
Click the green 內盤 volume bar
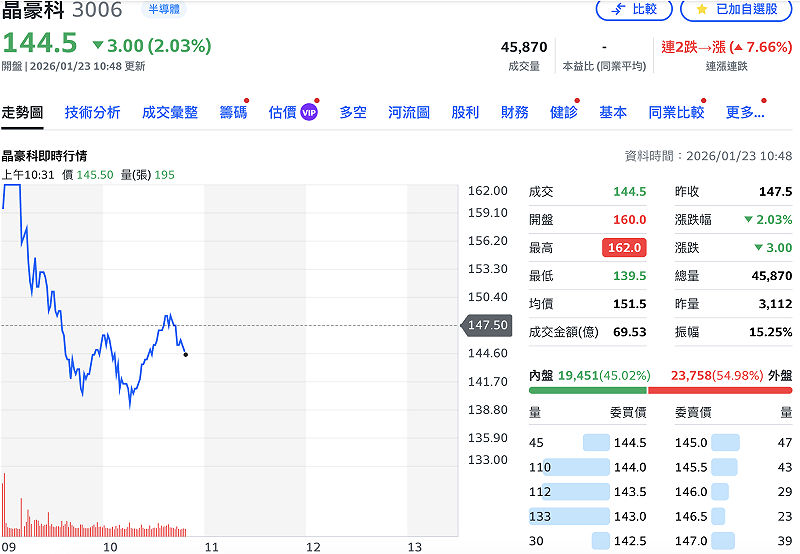[x=587, y=390]
